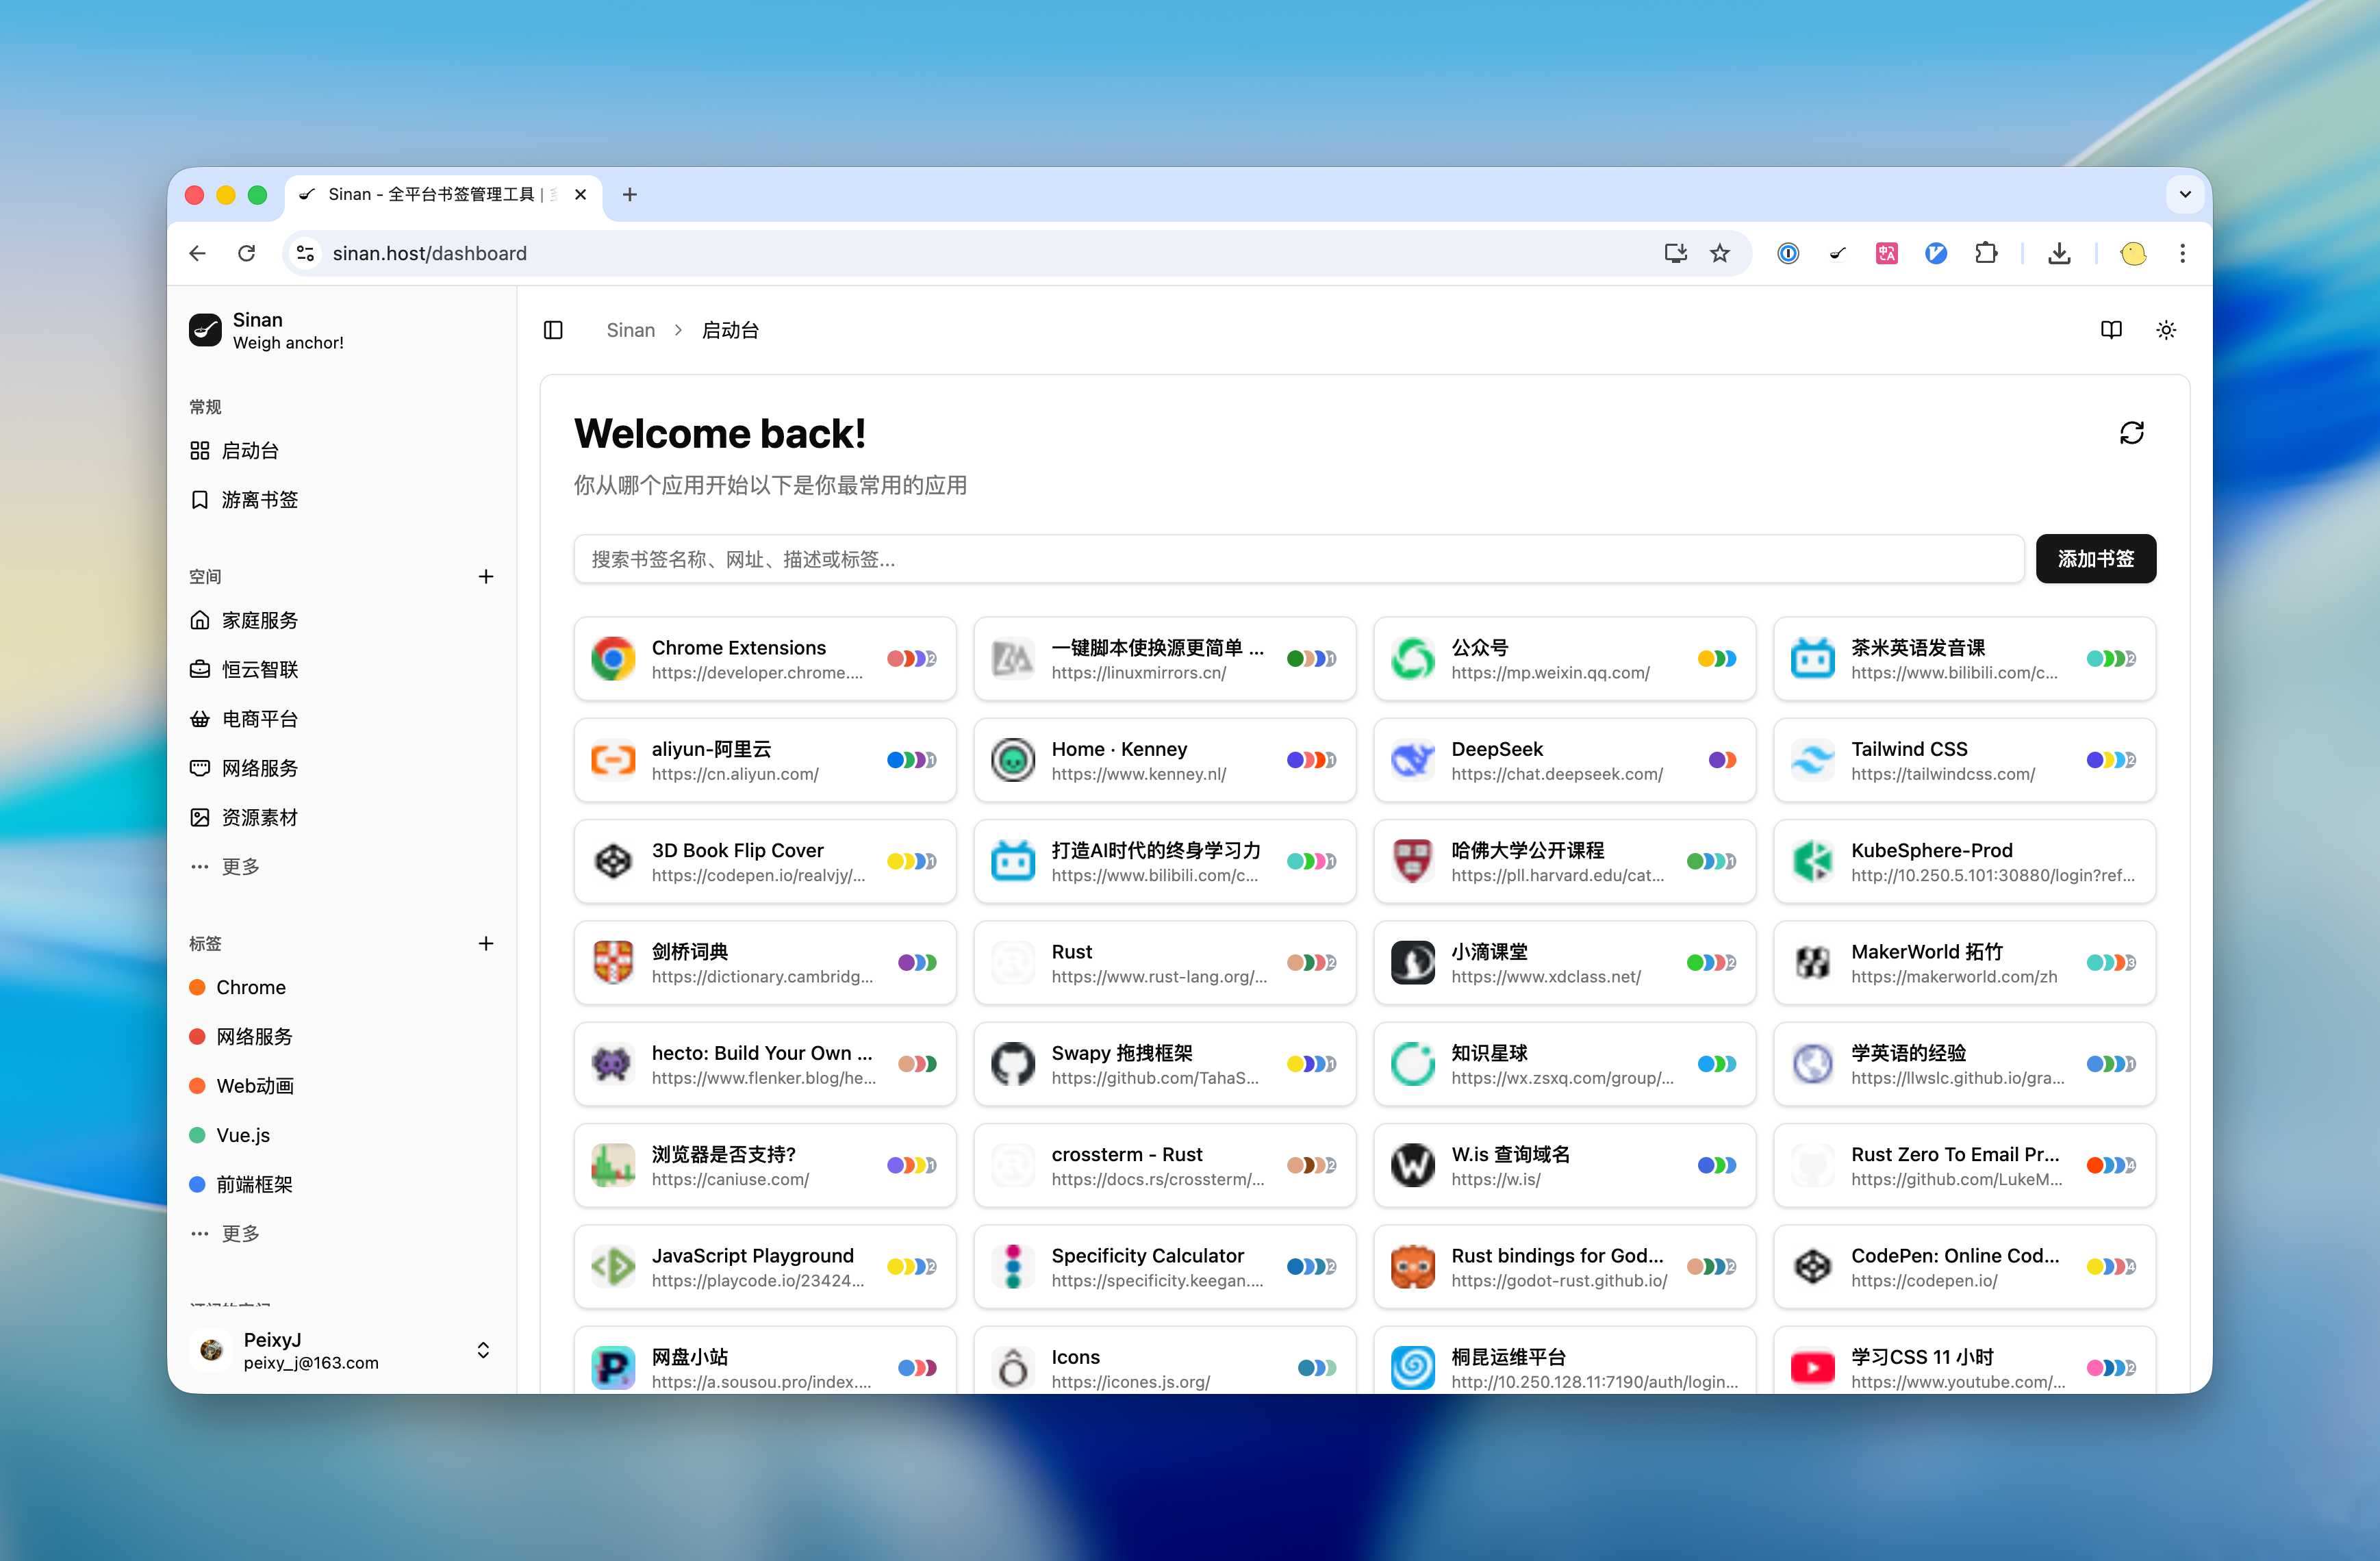Viewport: 2380px width, 1561px height.
Task: Open the tab search dropdown arrow
Action: point(2185,194)
